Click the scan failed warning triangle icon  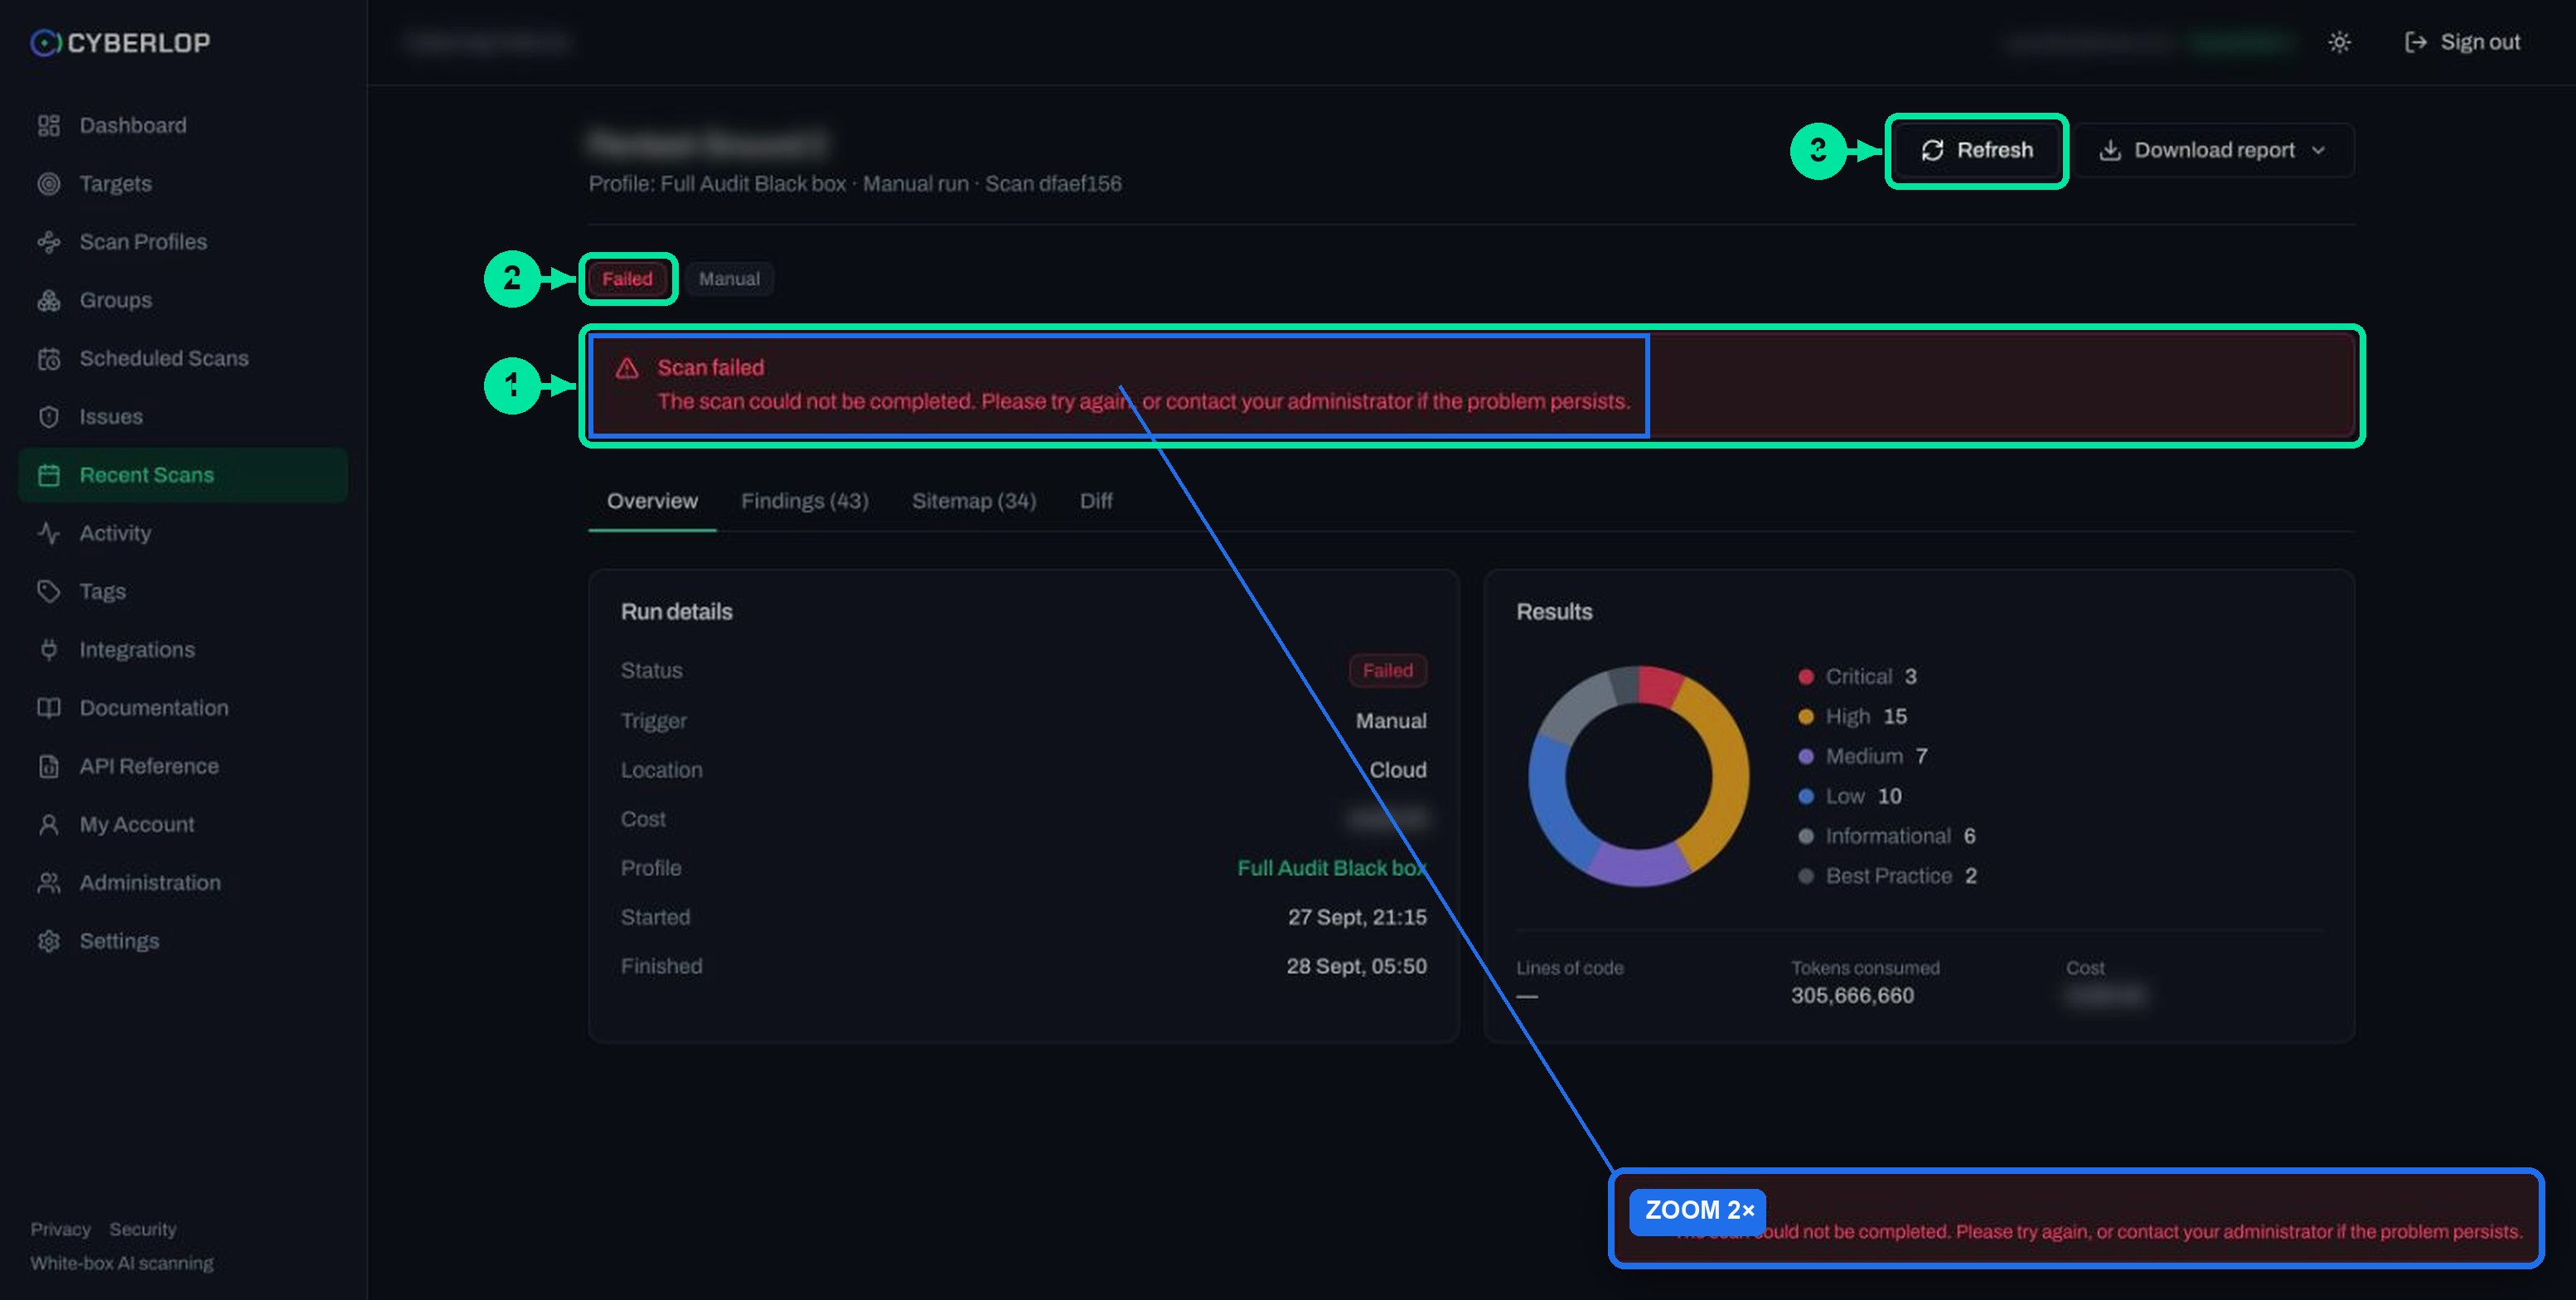click(627, 368)
